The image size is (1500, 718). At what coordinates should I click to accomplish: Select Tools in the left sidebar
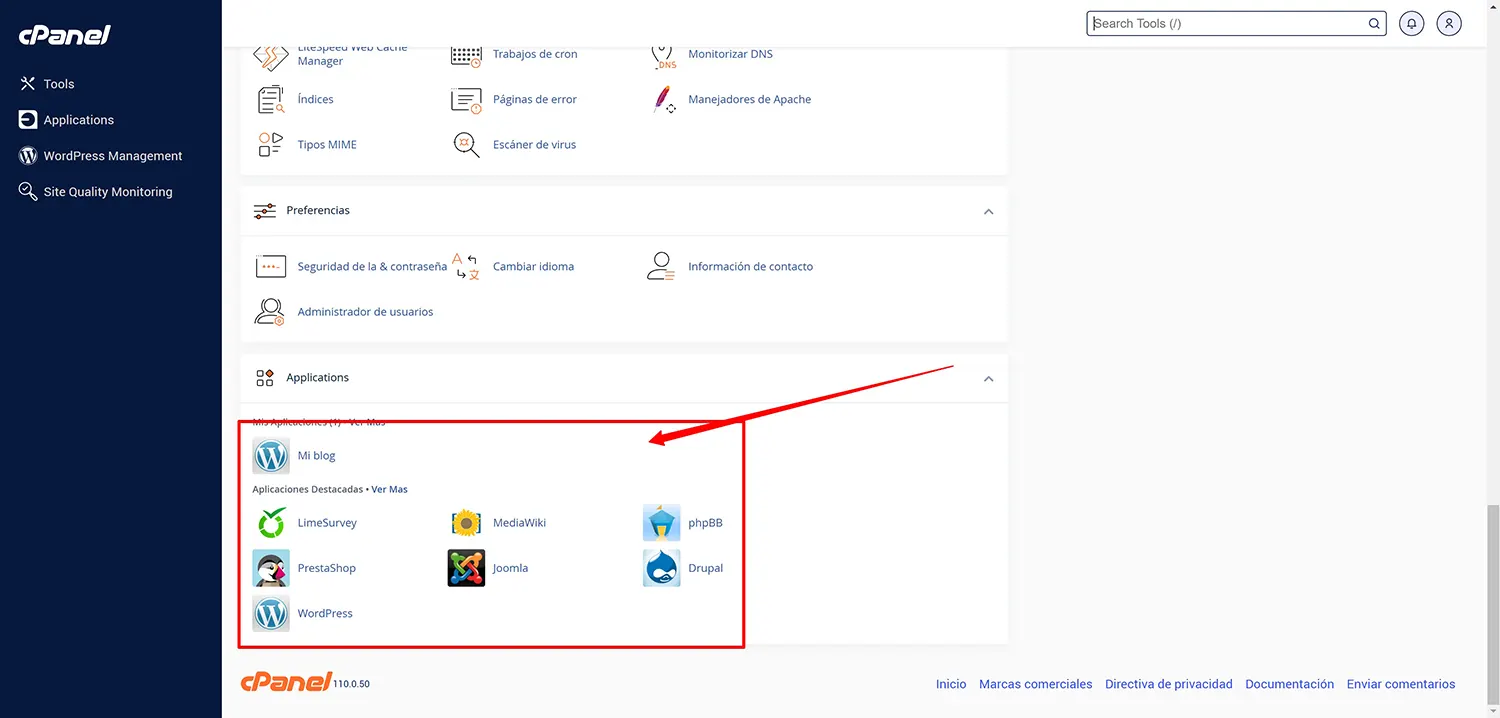(60, 83)
